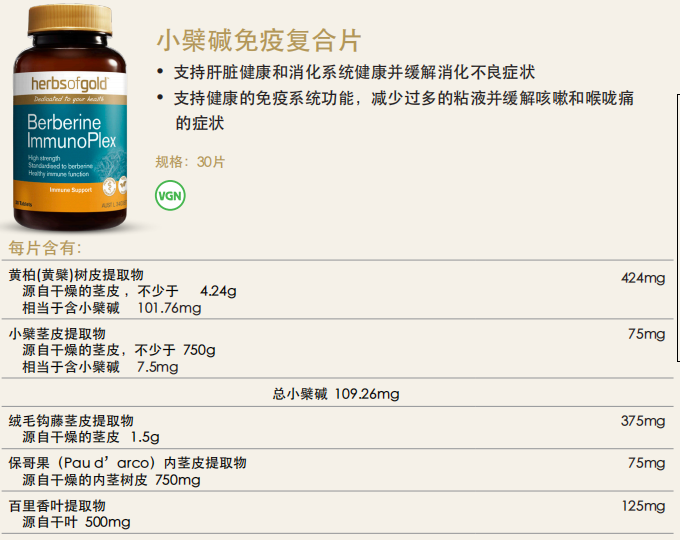This screenshot has height=540, width=680.
Task: Click the Berberine ImmunoPlex bottle image
Action: [x=70, y=117]
